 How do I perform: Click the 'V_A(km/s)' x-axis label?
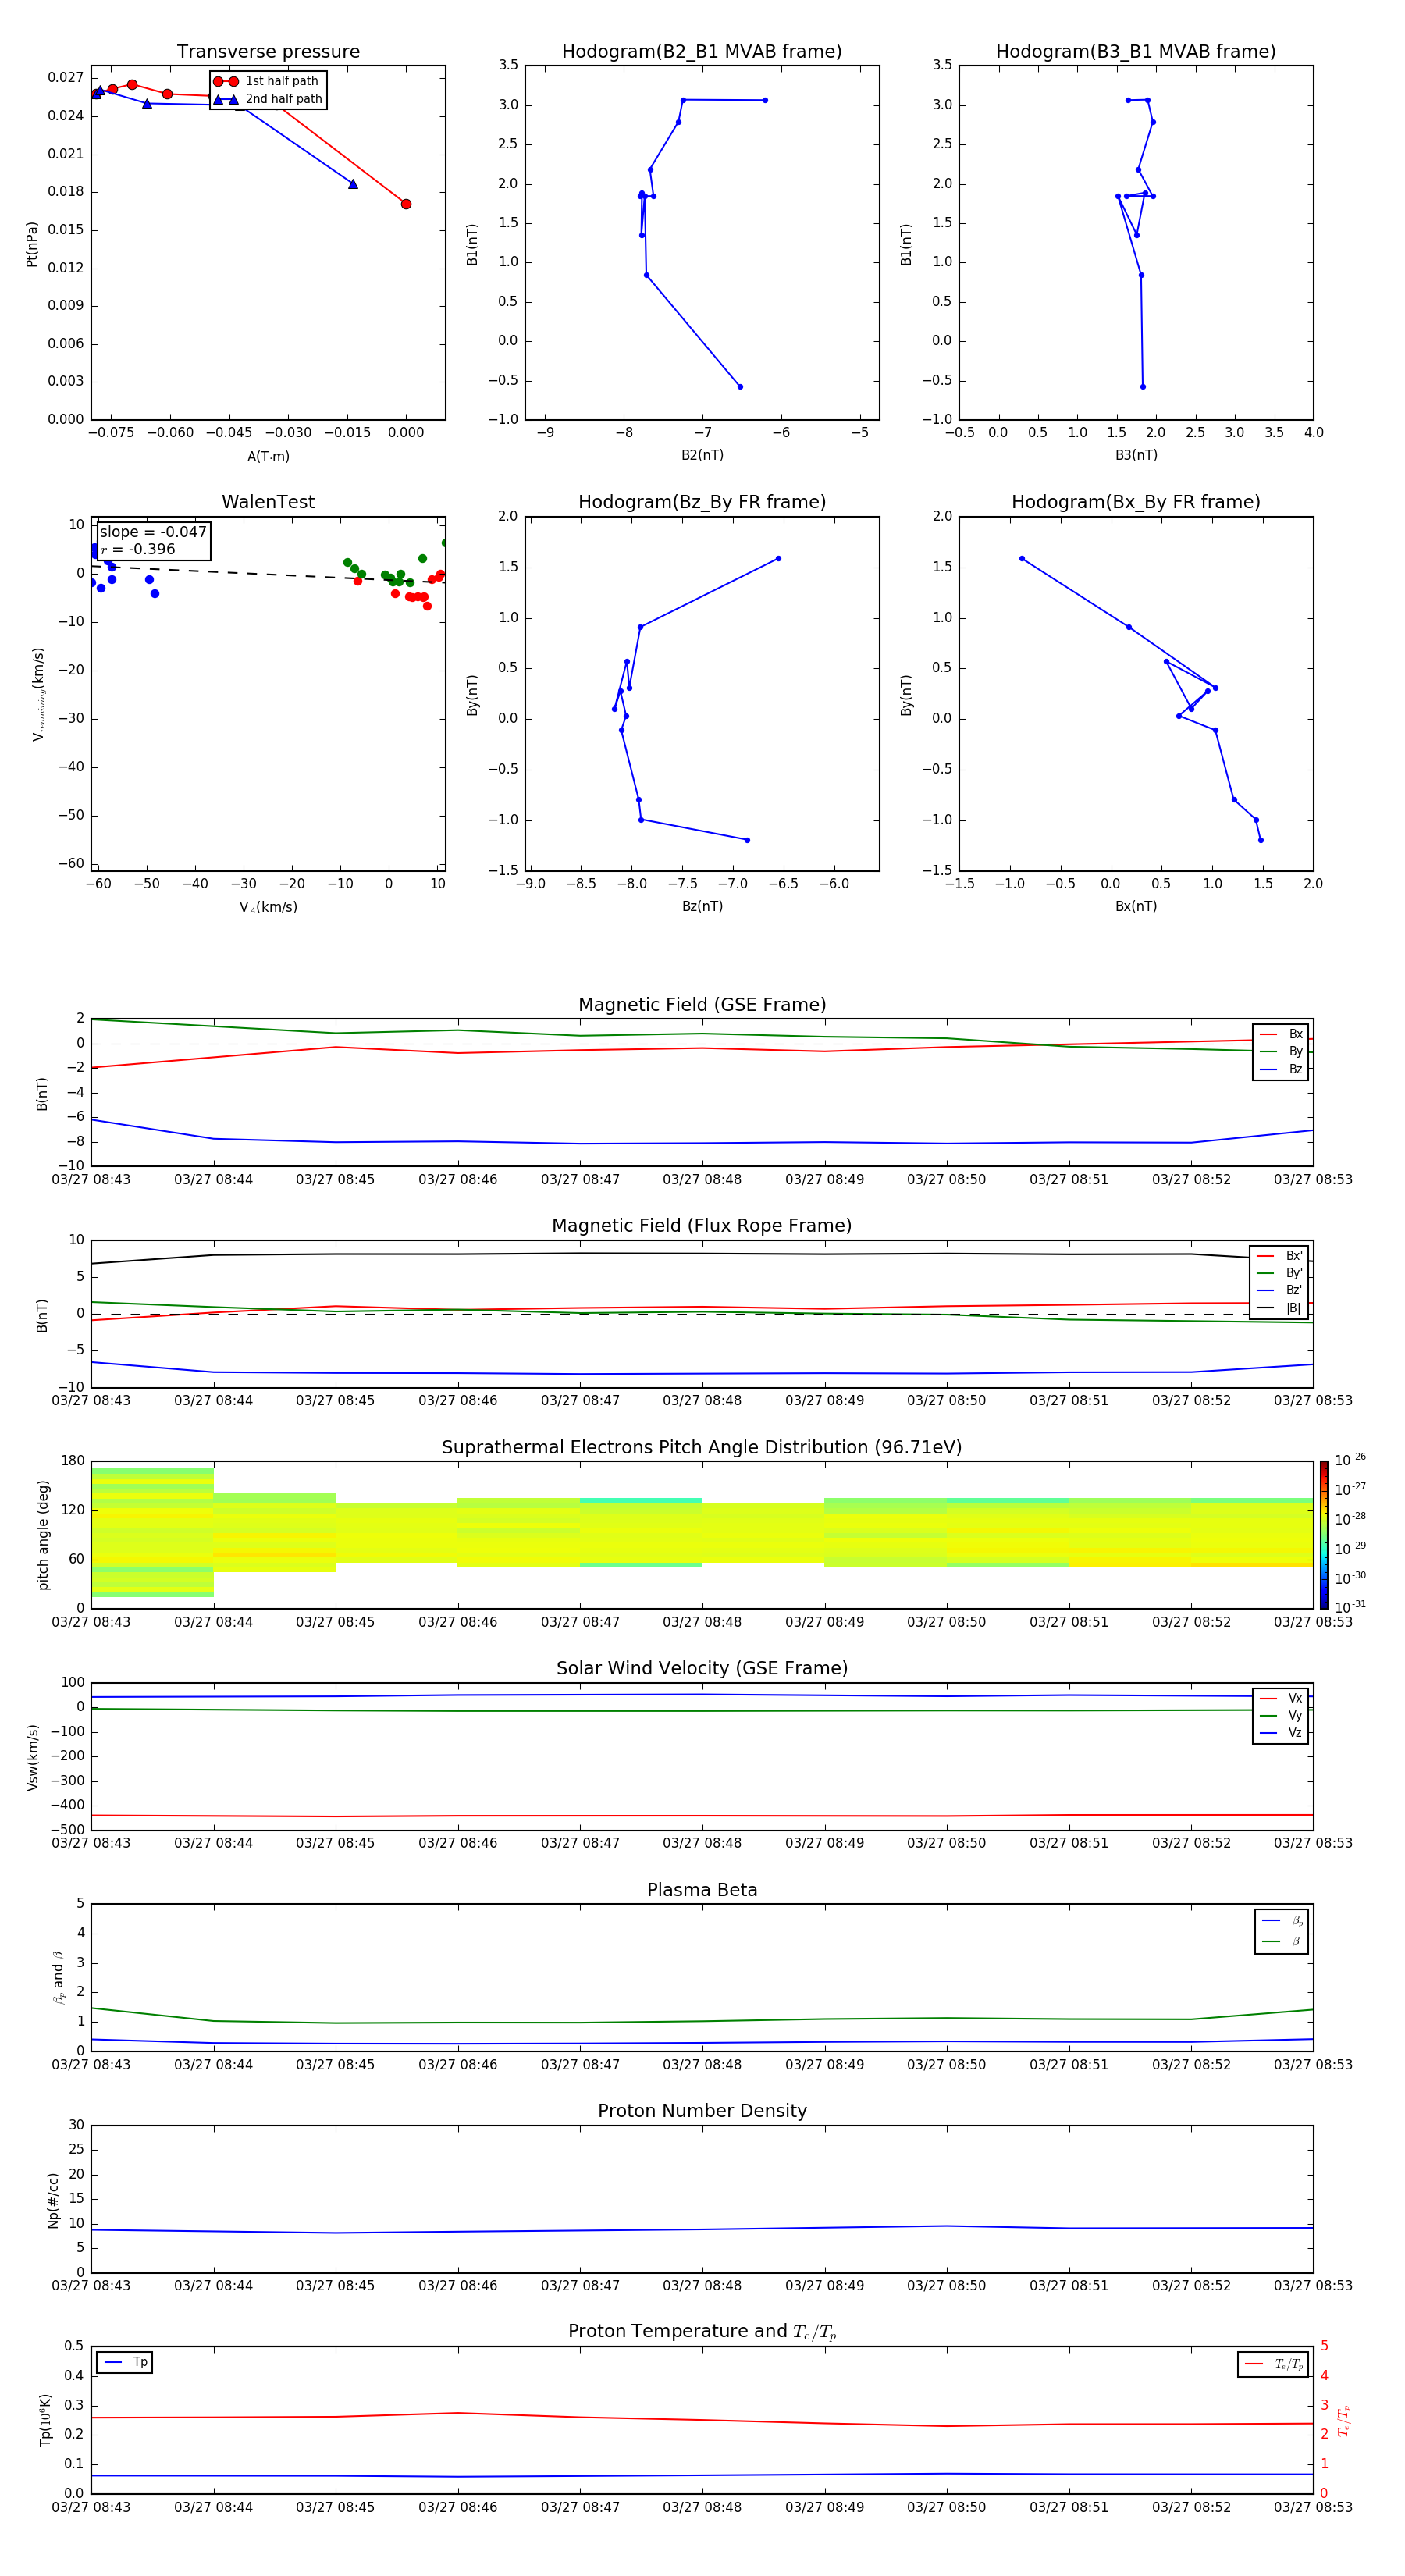[x=268, y=907]
